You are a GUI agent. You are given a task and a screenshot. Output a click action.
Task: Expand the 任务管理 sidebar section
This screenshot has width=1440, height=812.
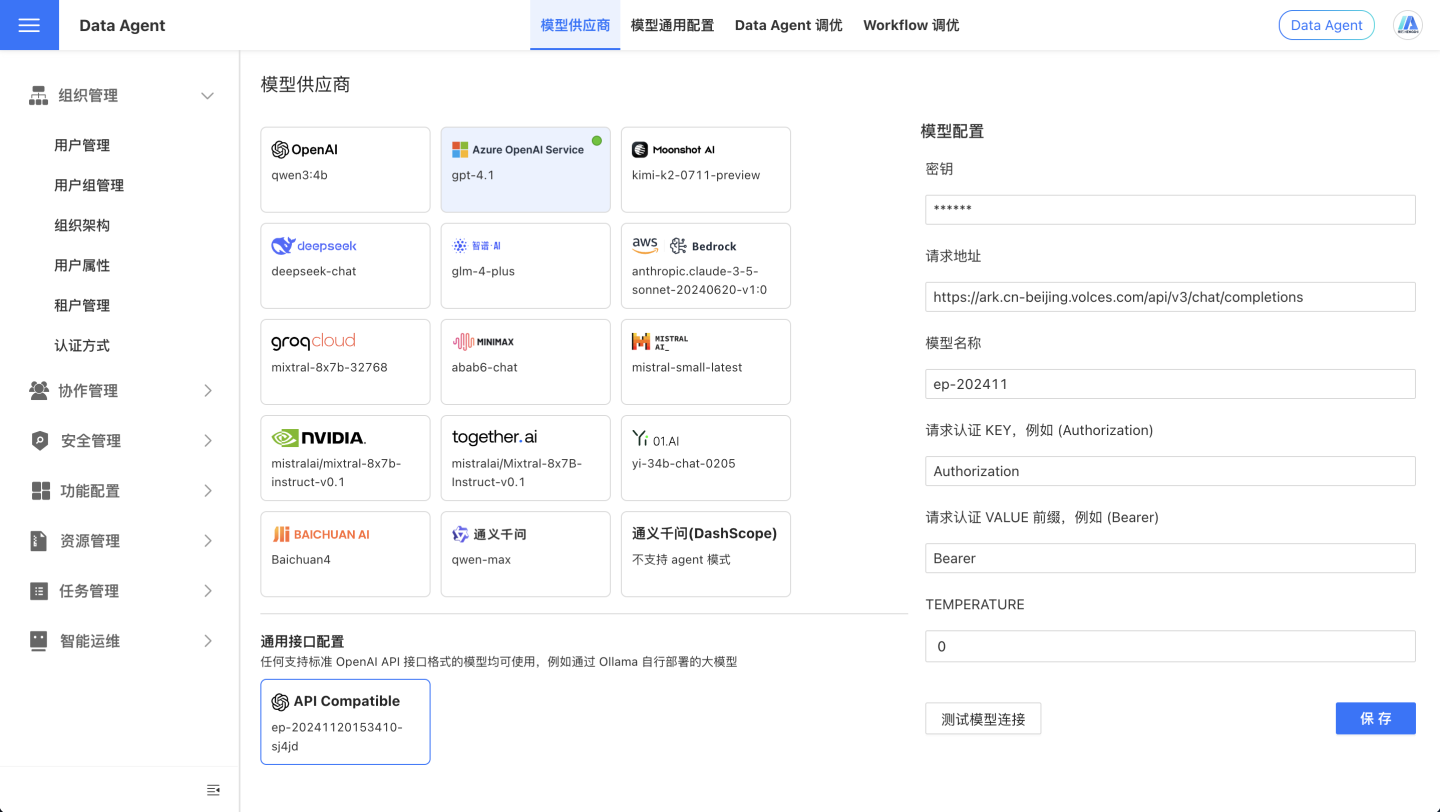pos(120,590)
